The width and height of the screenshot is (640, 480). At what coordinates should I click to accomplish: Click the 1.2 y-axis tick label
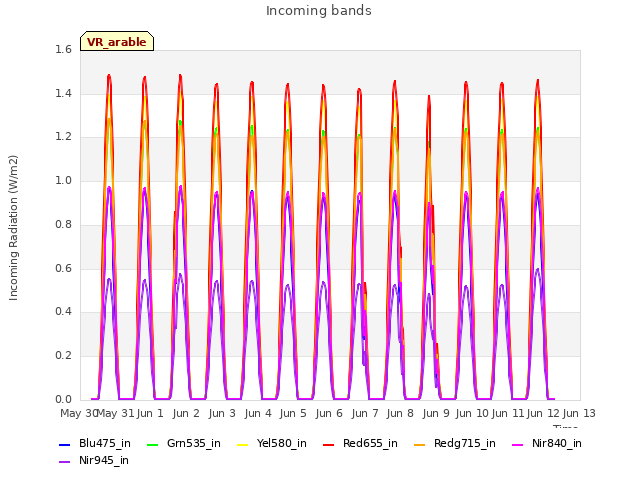tap(63, 137)
